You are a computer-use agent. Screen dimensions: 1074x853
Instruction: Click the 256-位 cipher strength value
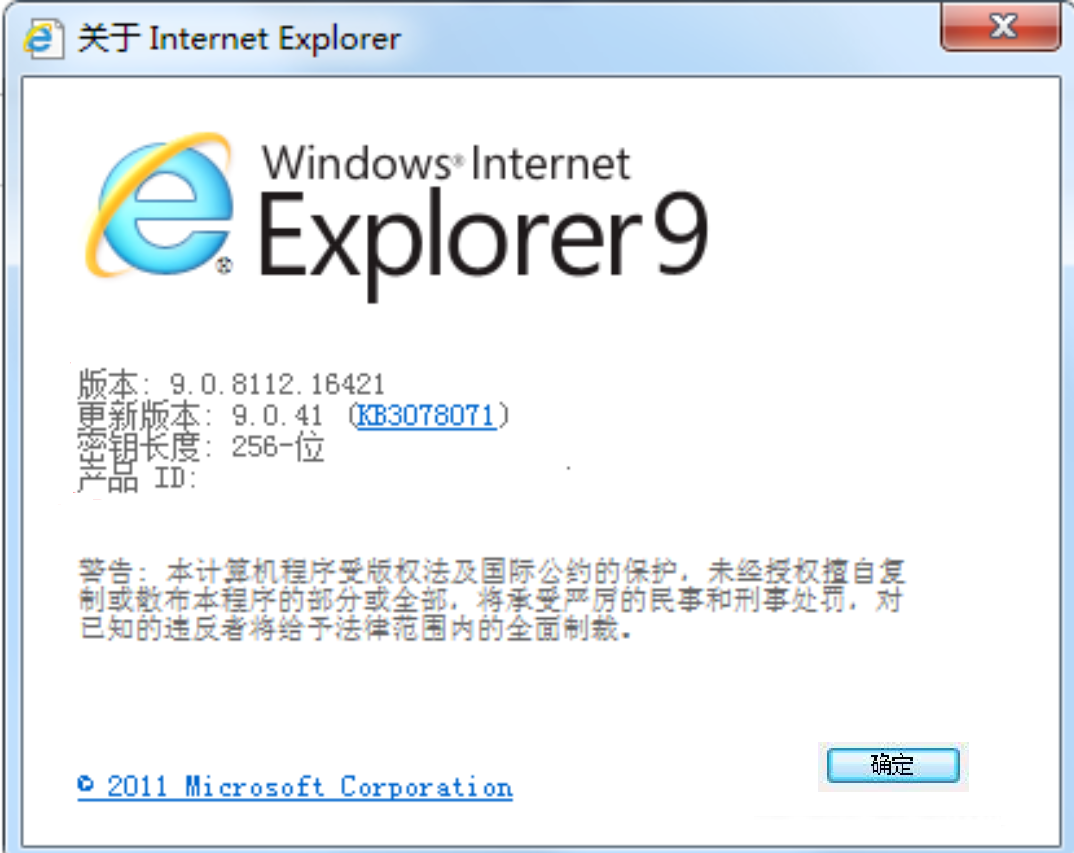point(277,447)
